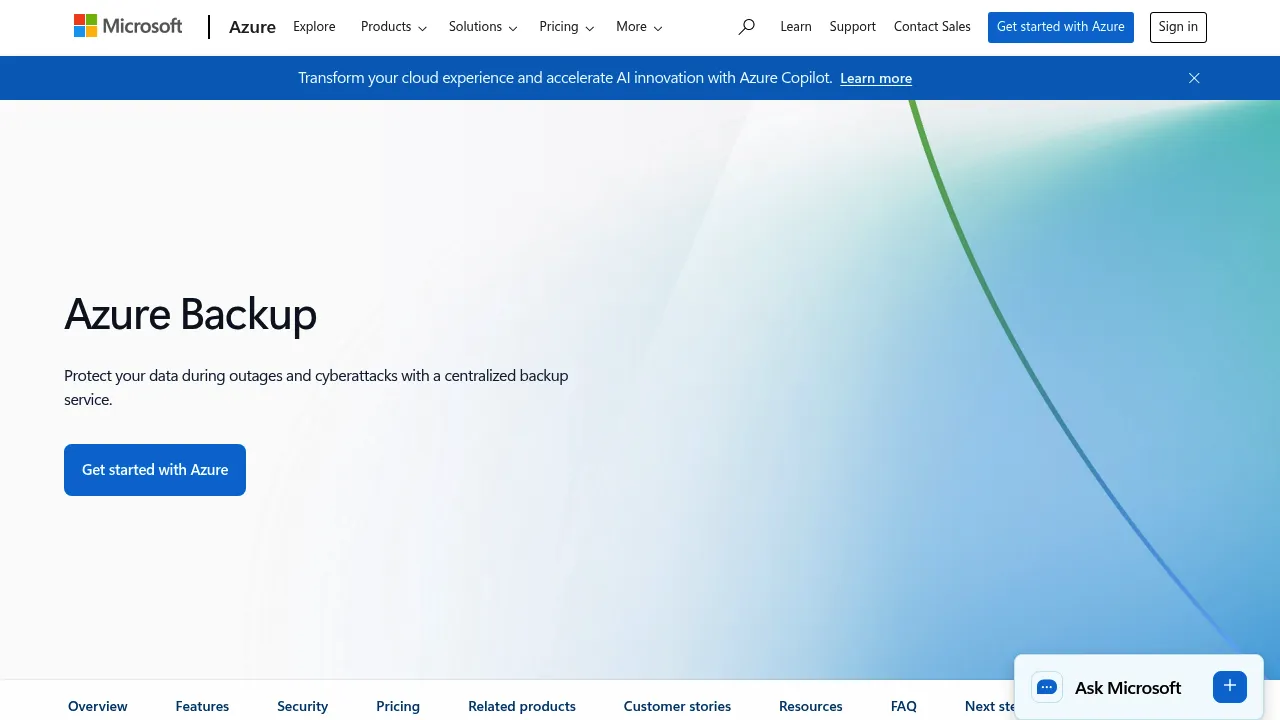Click the Microsoft logo
Viewport: 1280px width, 720px height.
(128, 26)
